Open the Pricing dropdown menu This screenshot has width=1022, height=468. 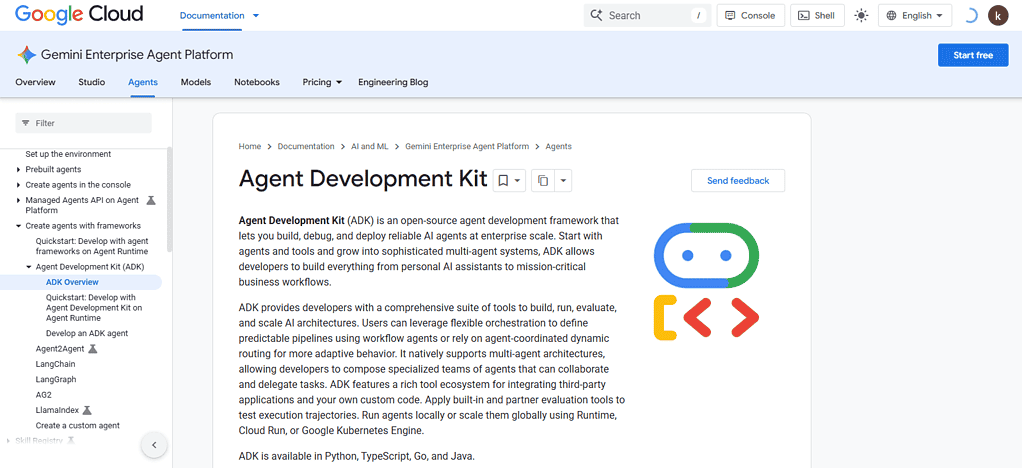(x=322, y=82)
